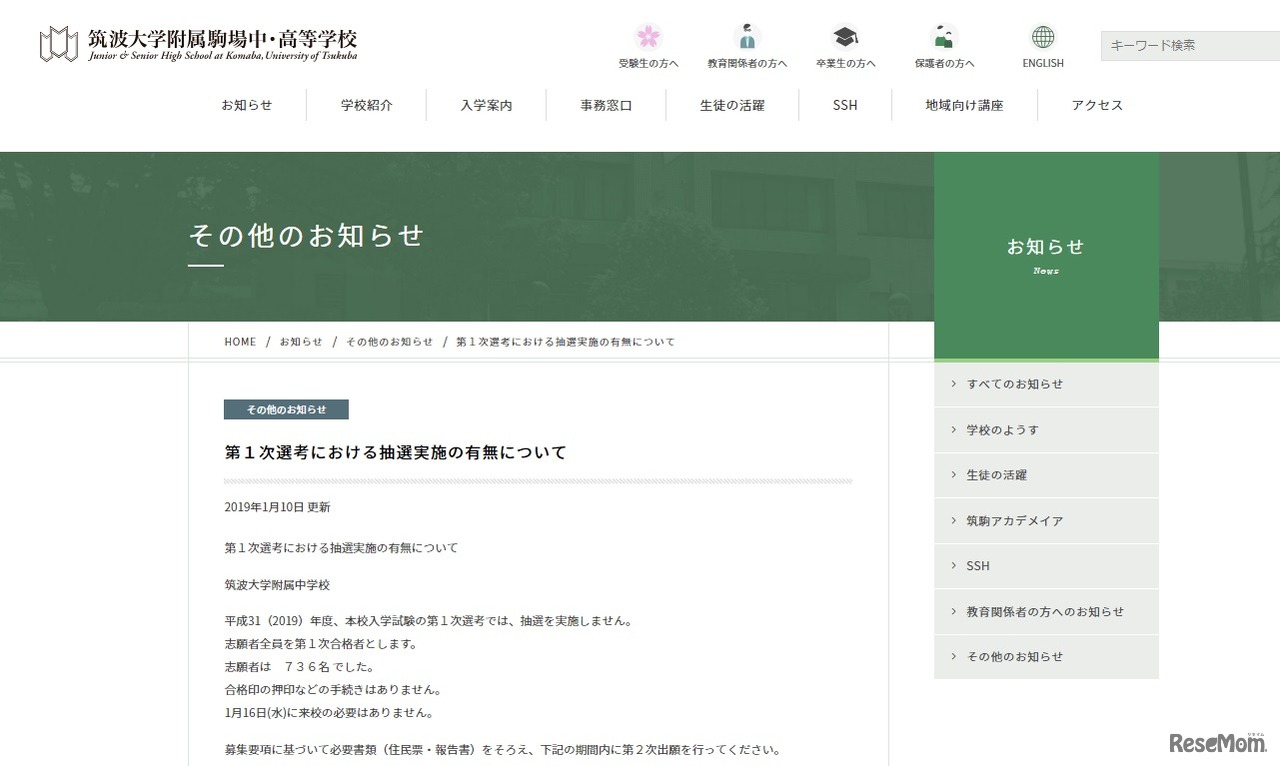Open the 学校紹介 menu item
The width and height of the screenshot is (1280, 766).
[366, 105]
